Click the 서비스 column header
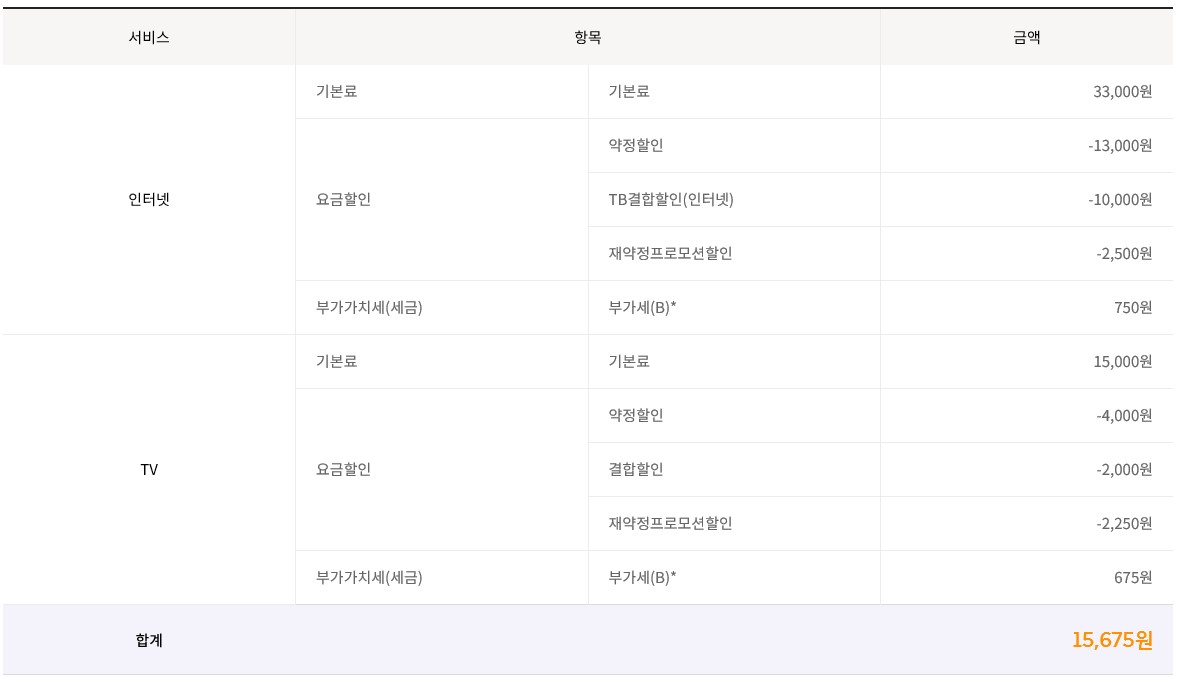Image resolution: width=1177 pixels, height=678 pixels. pos(149,37)
